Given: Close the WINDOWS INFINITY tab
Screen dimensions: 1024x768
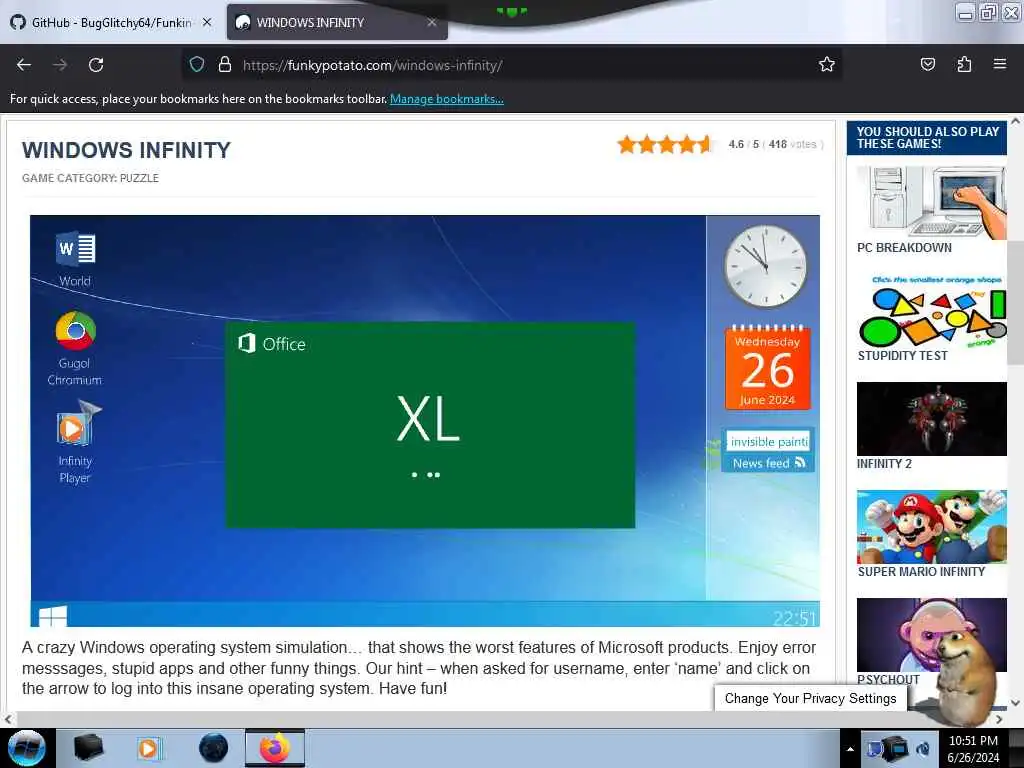Looking at the screenshot, I should (432, 22).
